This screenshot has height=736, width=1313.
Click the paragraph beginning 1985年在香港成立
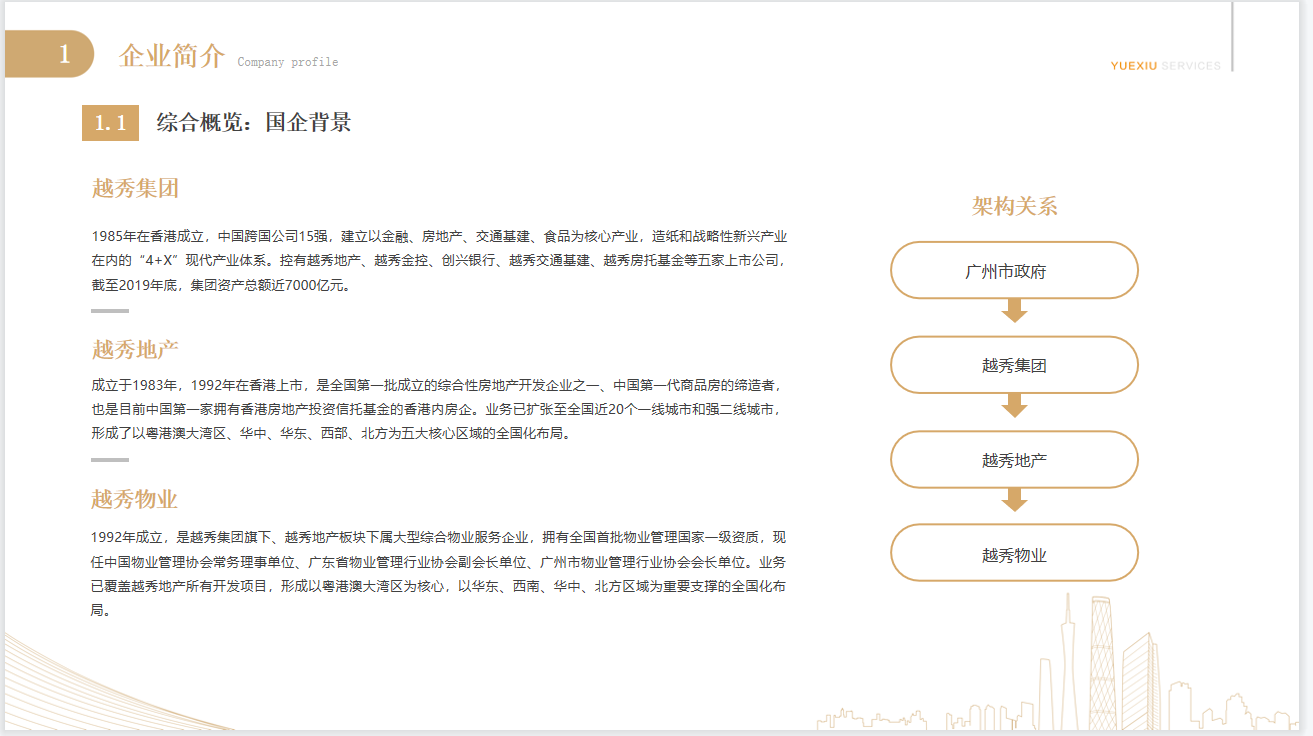438,261
